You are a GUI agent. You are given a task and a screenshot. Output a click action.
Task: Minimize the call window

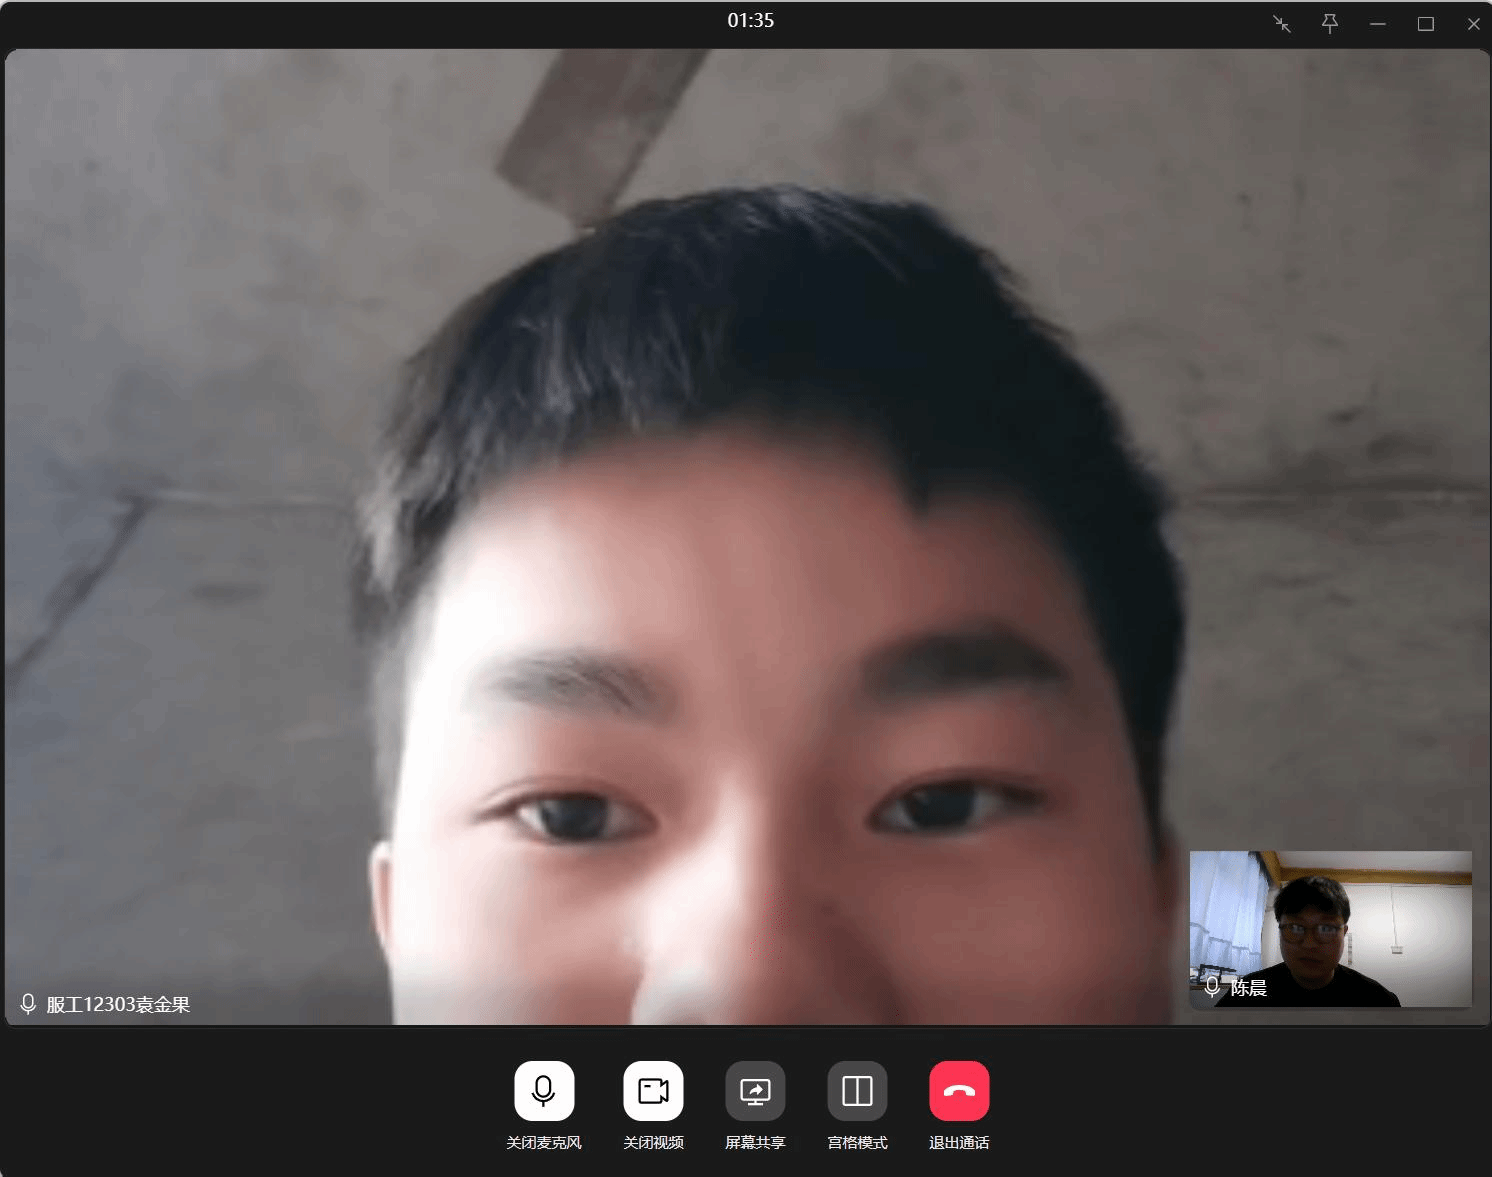point(1378,24)
